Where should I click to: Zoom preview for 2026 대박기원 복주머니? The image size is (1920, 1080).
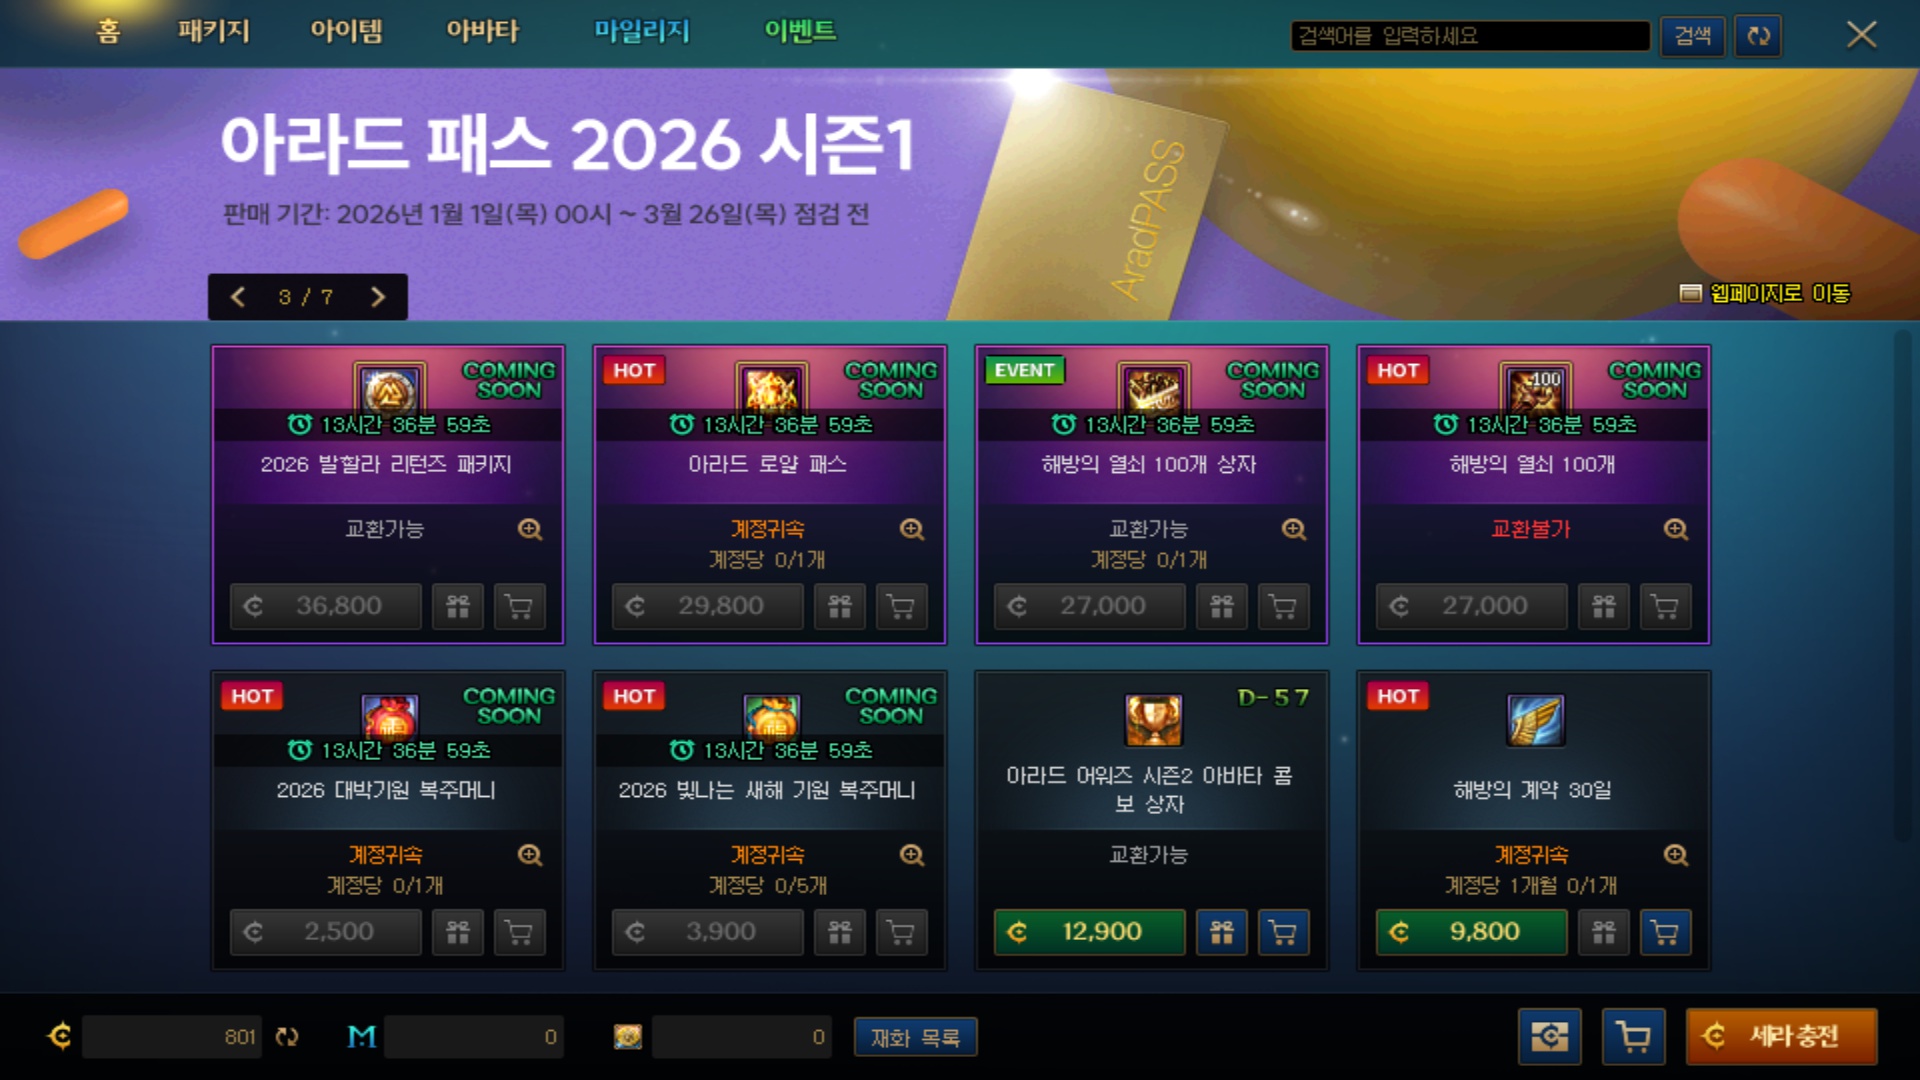(529, 855)
